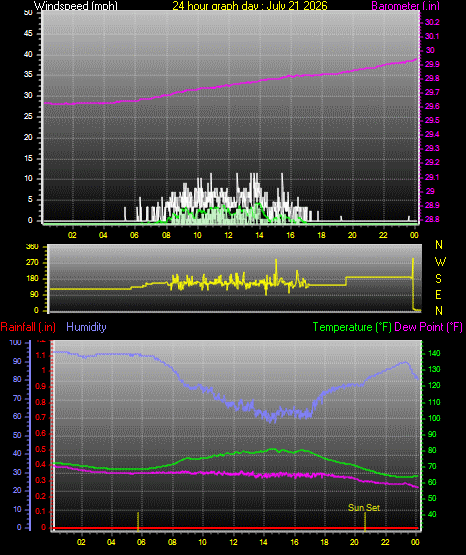Click the "E" compass letter beside wind direction graph
The width and height of the screenshot is (466, 555).
[438, 294]
